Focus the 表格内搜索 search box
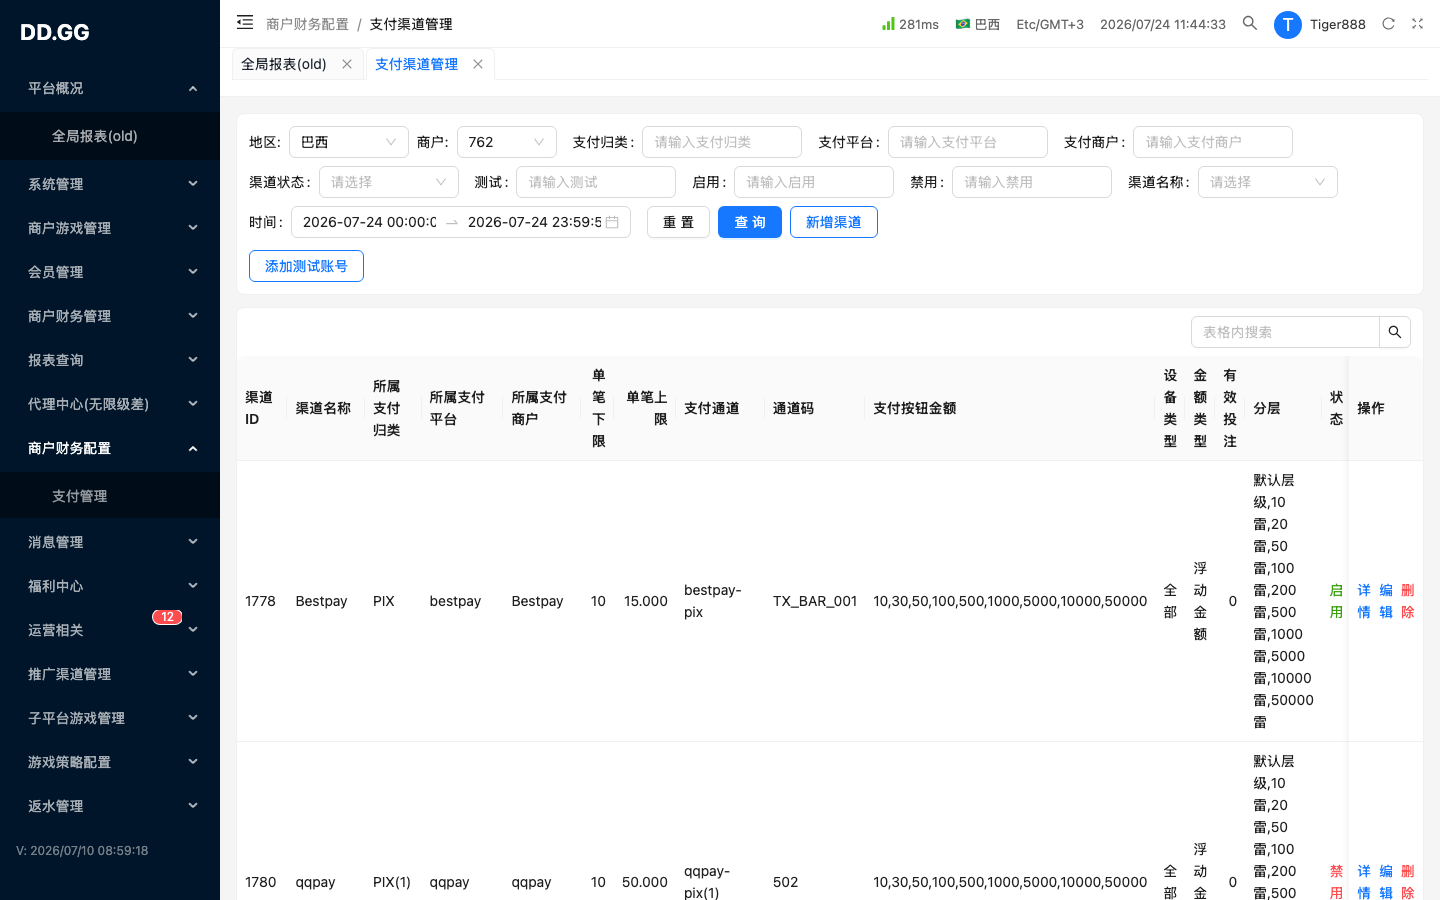The width and height of the screenshot is (1440, 900). click(x=1285, y=332)
